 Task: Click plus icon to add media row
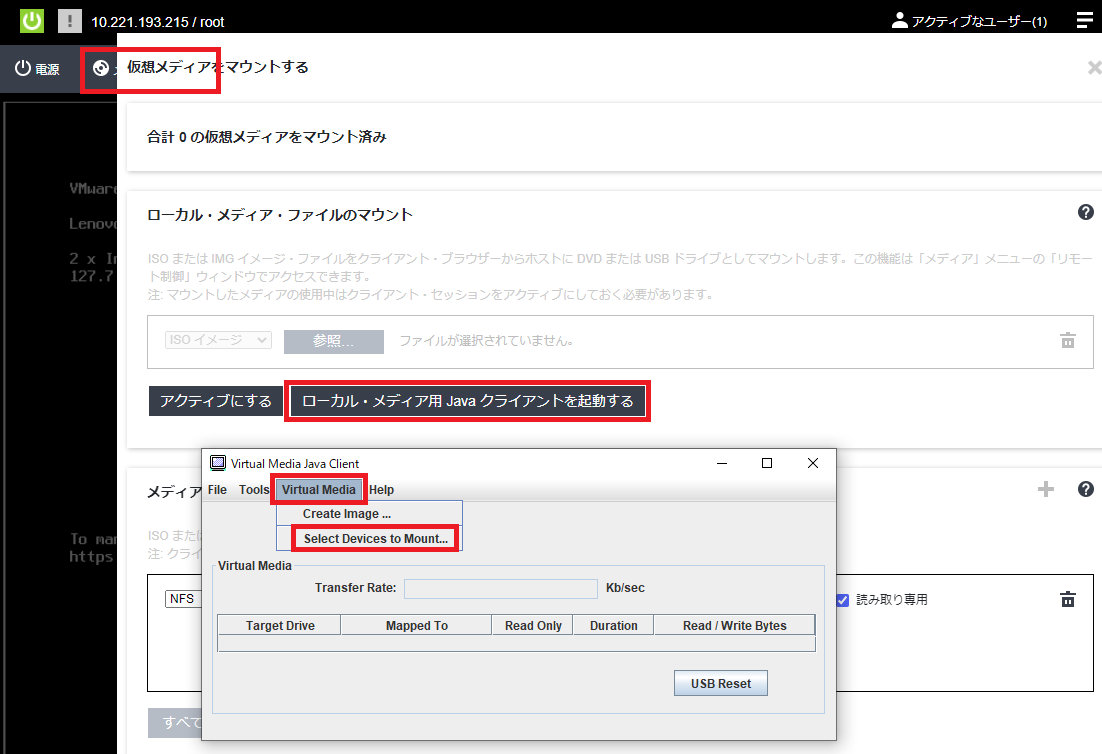1046,489
